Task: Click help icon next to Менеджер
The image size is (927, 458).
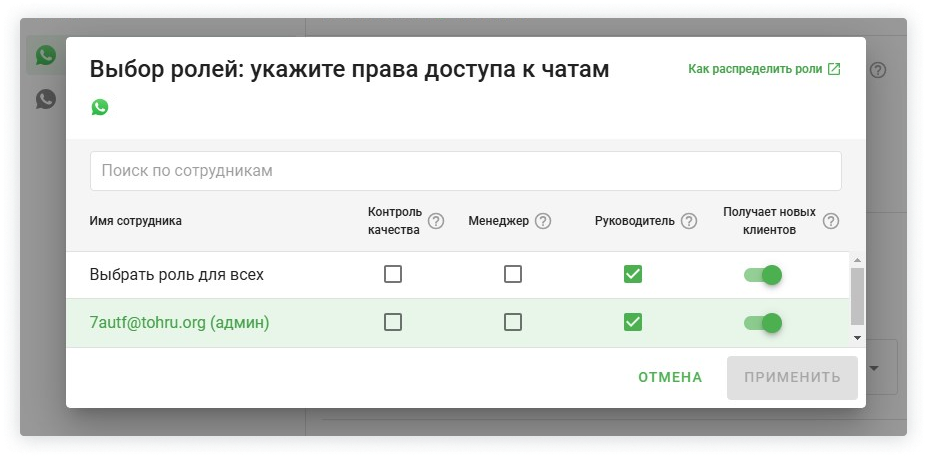Action: point(543,221)
